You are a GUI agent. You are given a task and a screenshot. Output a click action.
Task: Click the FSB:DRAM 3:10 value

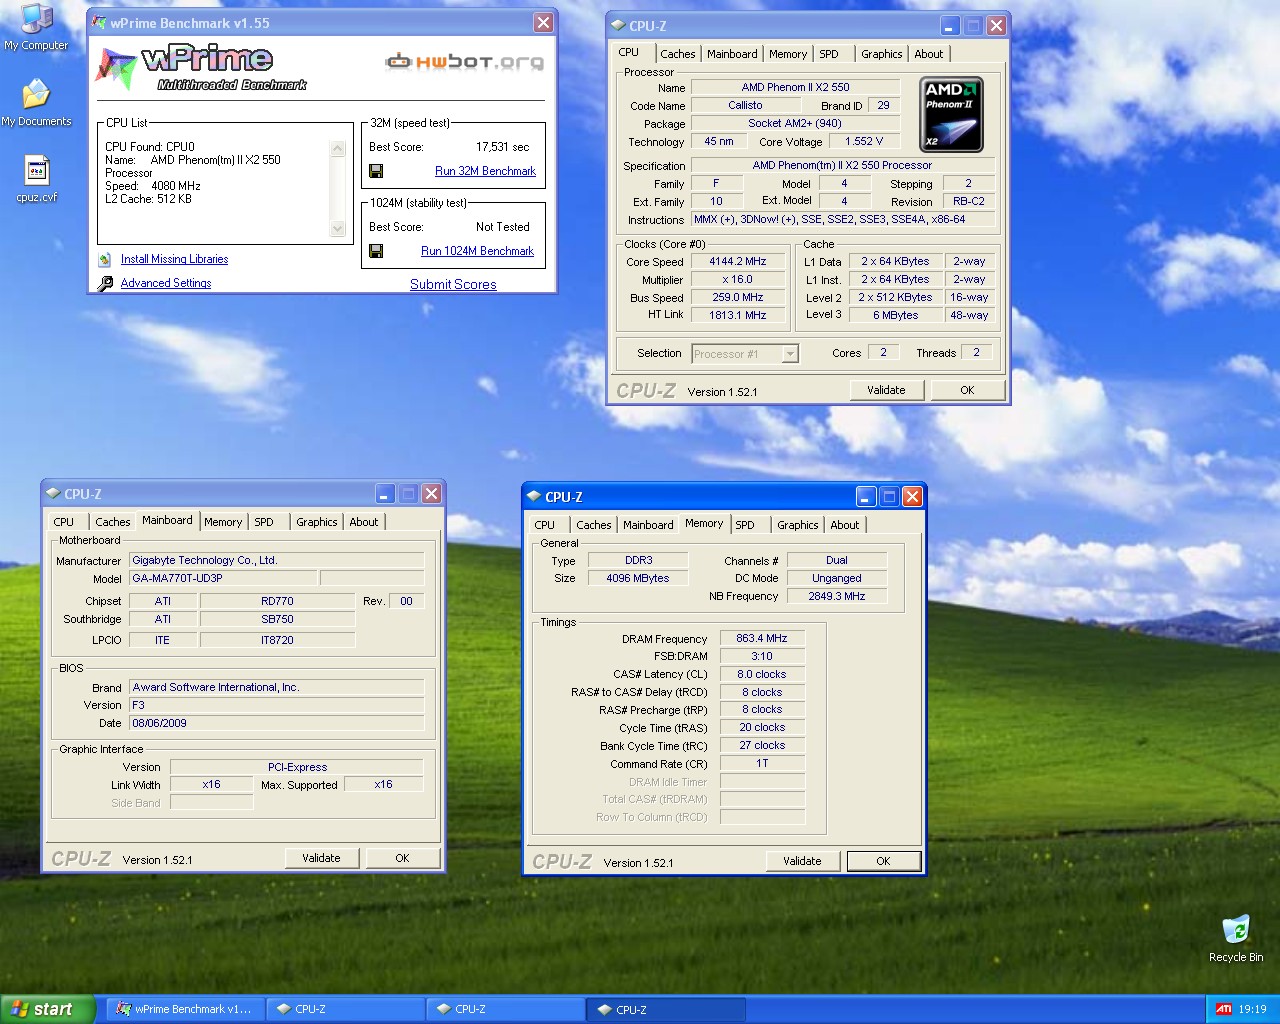coord(762,657)
